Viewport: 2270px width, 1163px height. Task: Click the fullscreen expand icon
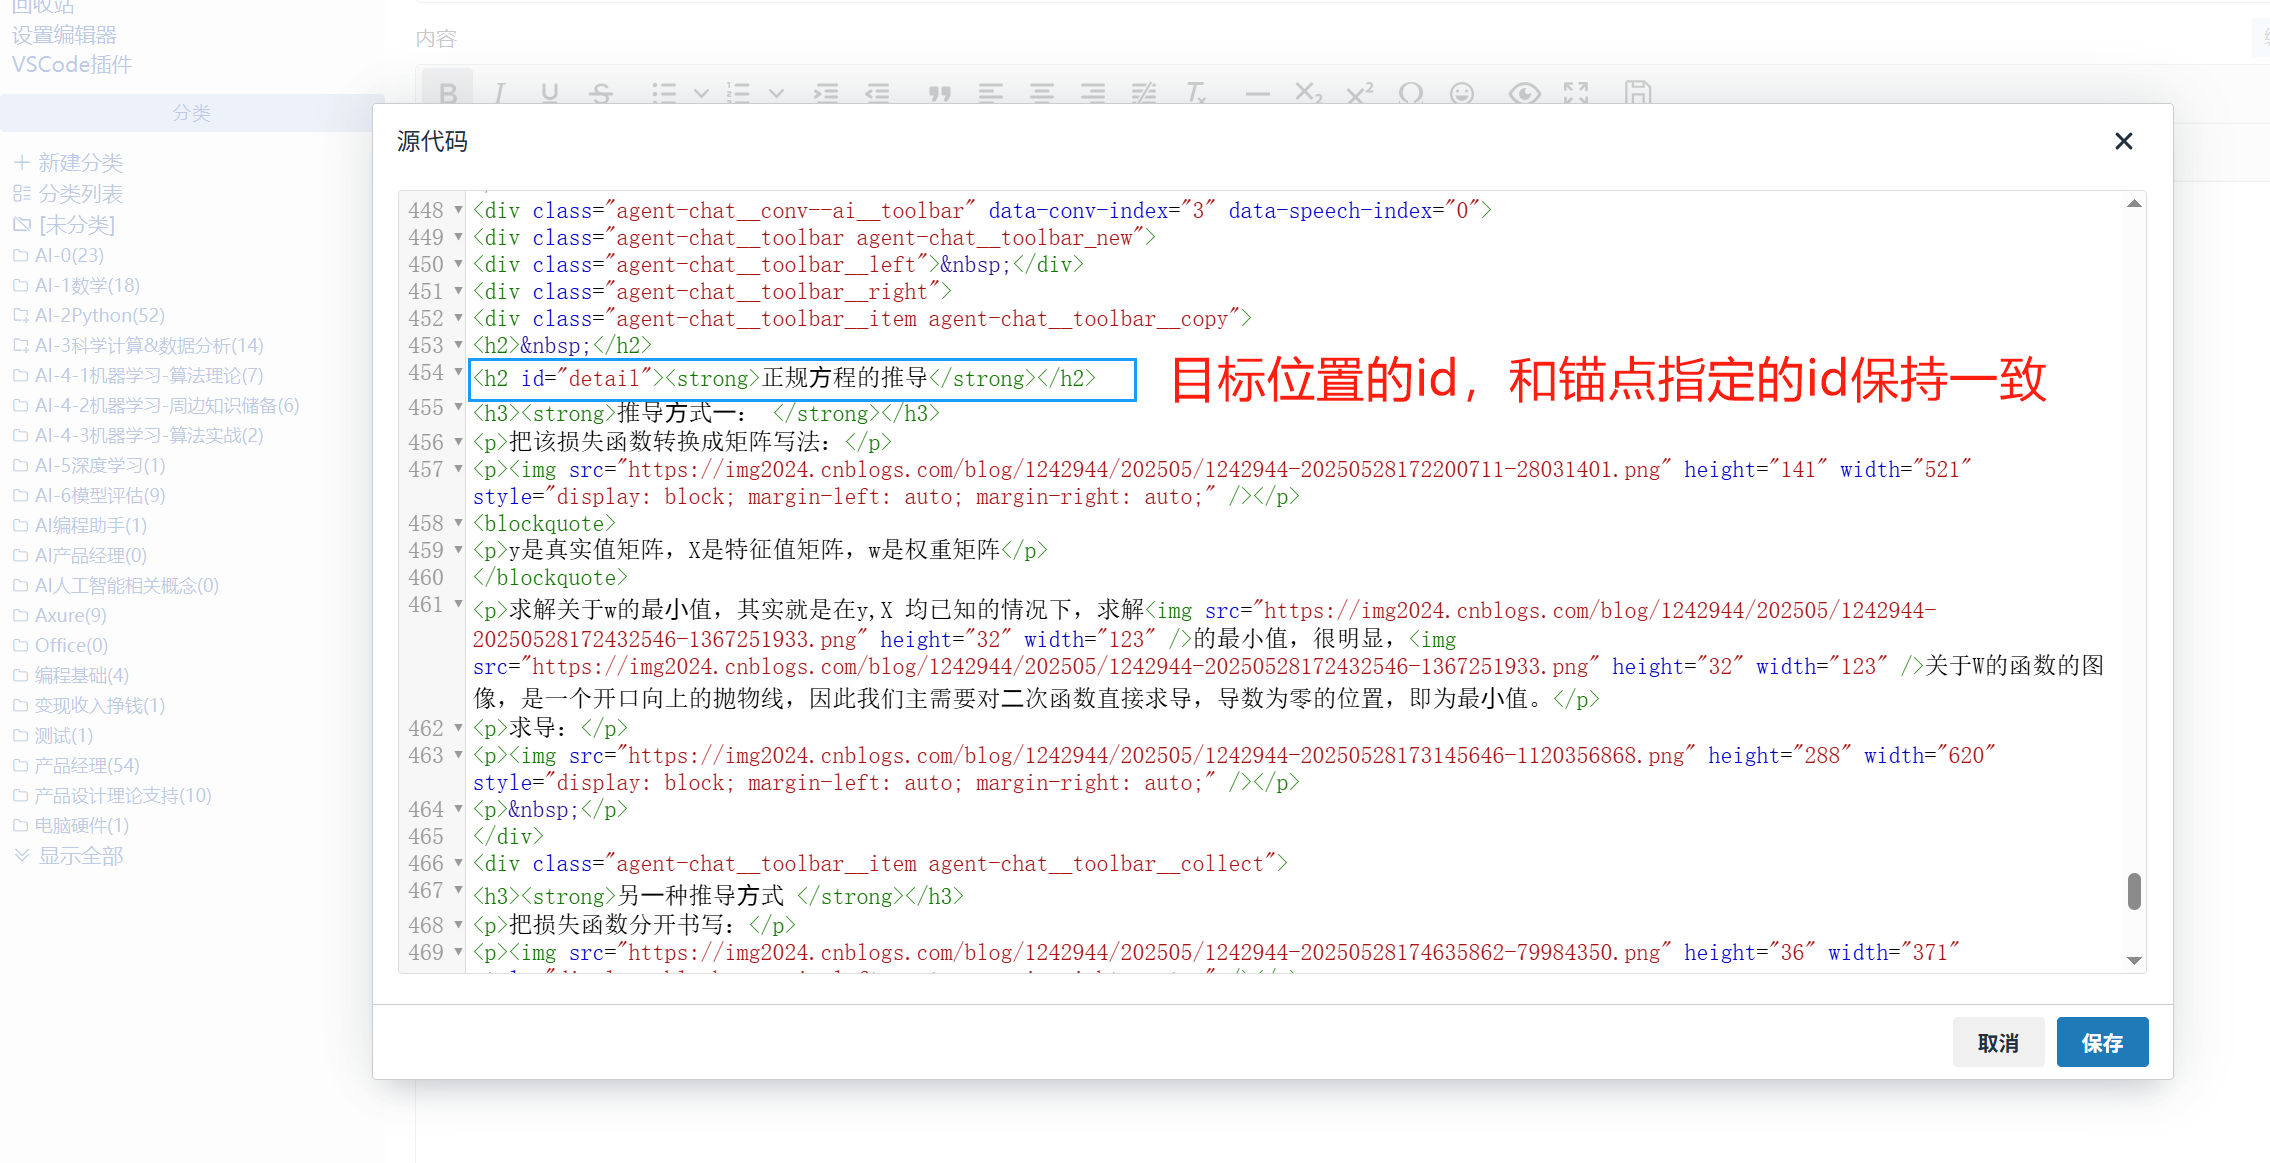pyautogui.click(x=1576, y=93)
